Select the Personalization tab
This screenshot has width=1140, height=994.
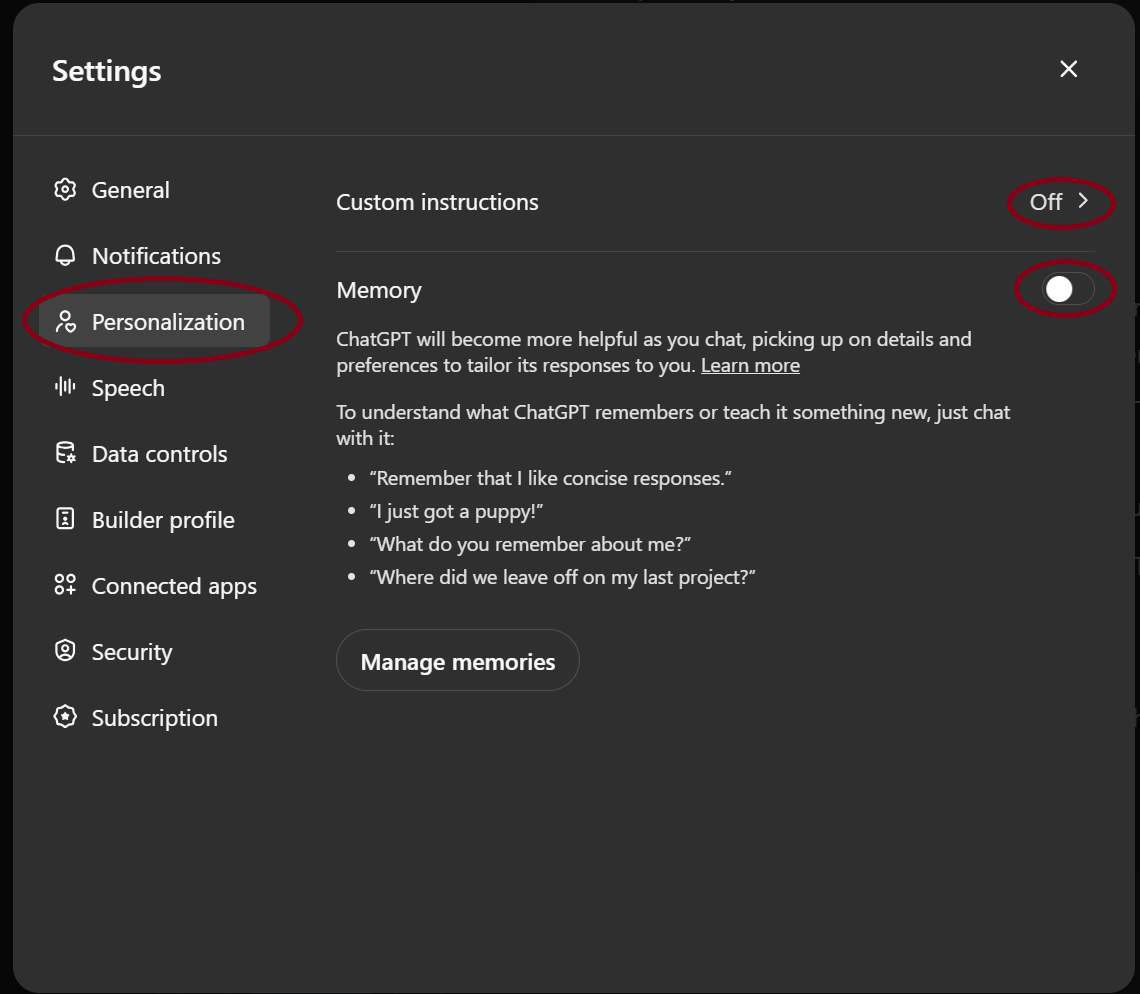tap(154, 321)
